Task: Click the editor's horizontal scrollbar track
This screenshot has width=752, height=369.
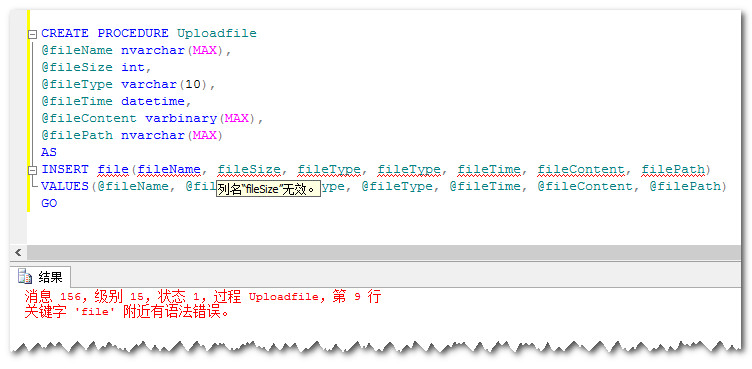Action: pyautogui.click(x=384, y=252)
